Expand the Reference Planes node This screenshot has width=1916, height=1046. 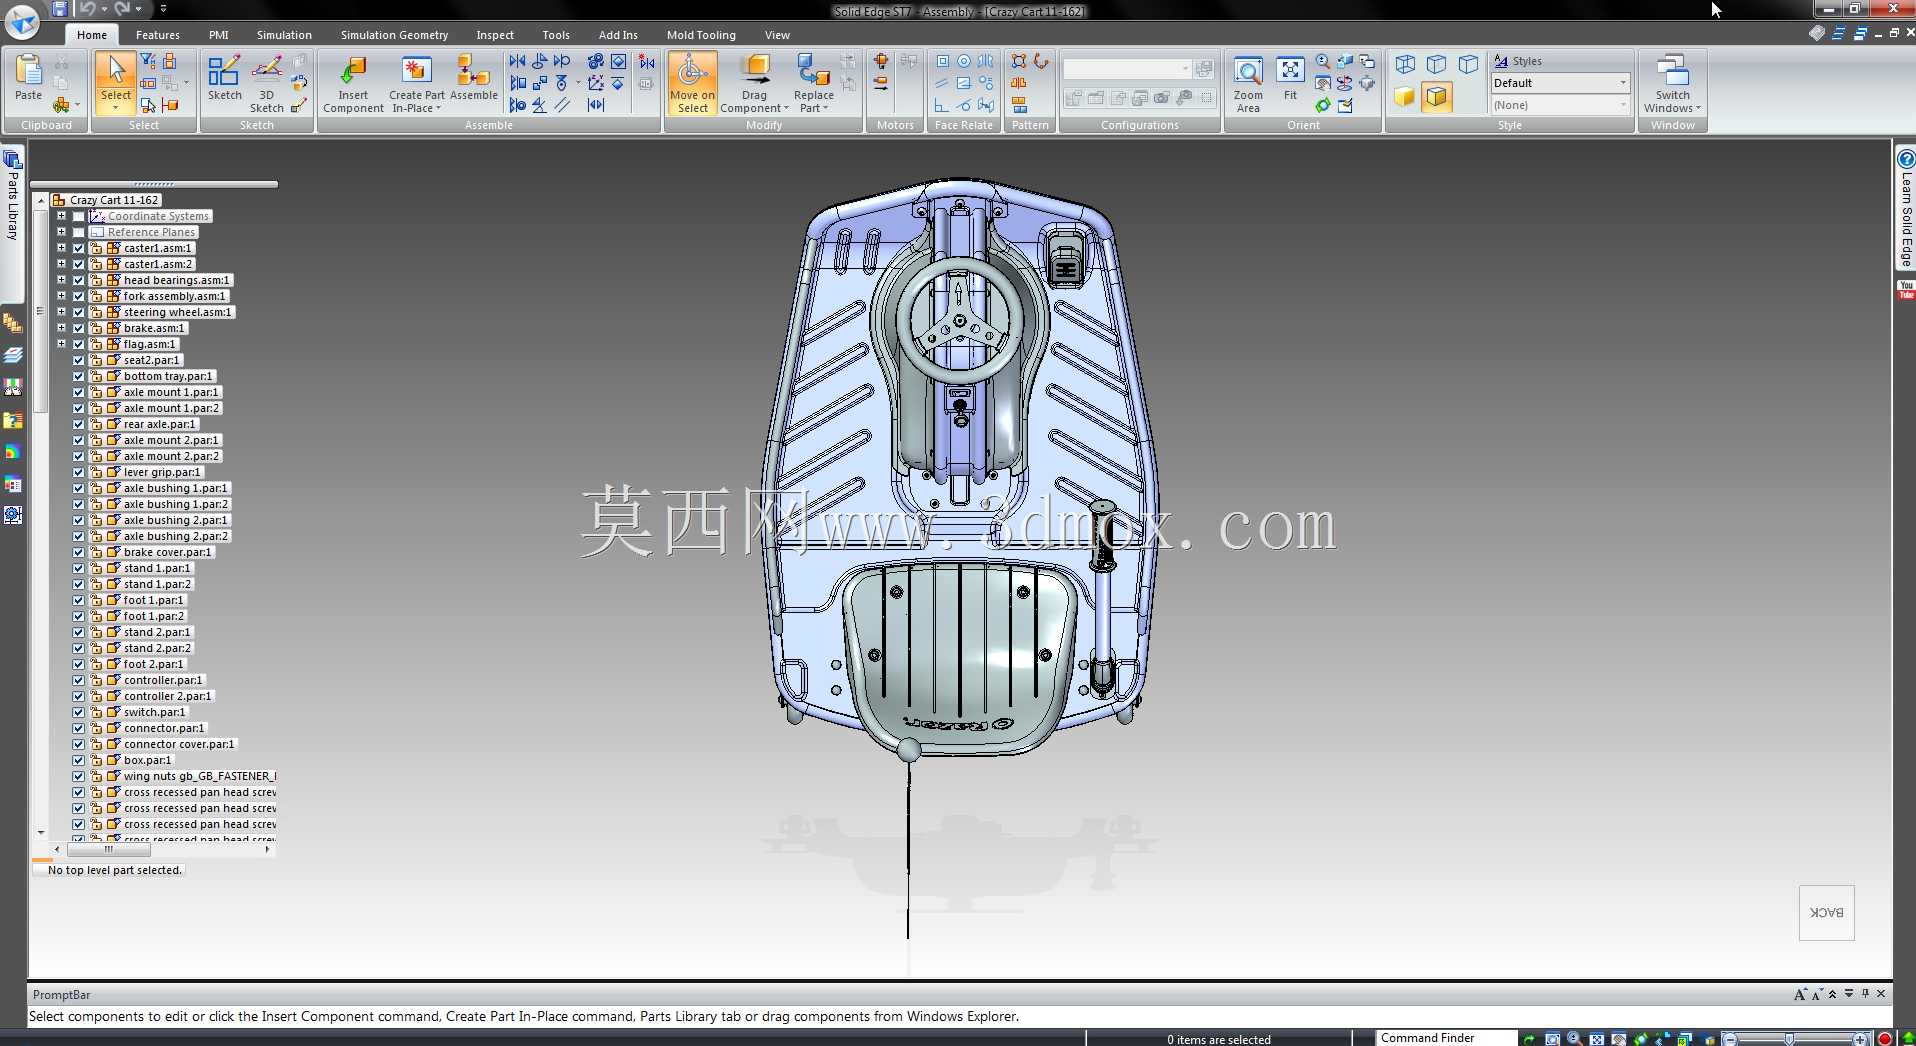[x=61, y=232]
